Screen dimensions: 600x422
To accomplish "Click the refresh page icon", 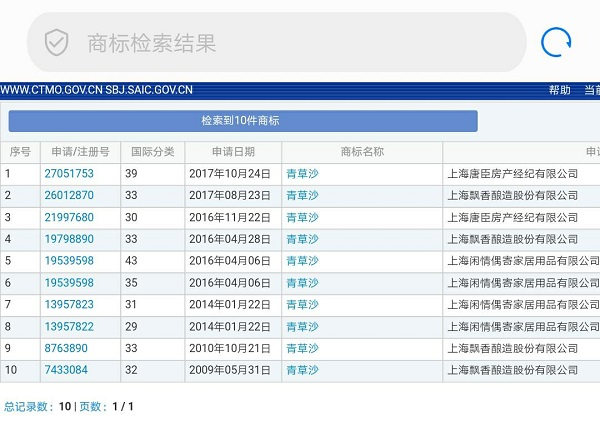I will (556, 42).
